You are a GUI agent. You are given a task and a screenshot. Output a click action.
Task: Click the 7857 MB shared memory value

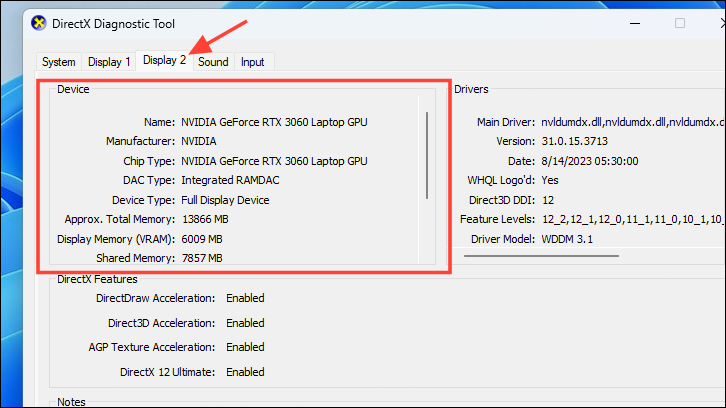click(202, 258)
